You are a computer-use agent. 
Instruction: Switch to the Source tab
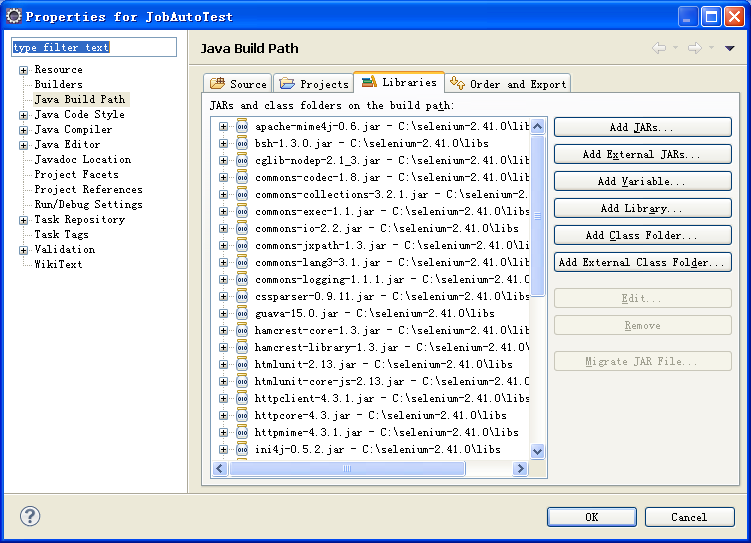(x=238, y=83)
